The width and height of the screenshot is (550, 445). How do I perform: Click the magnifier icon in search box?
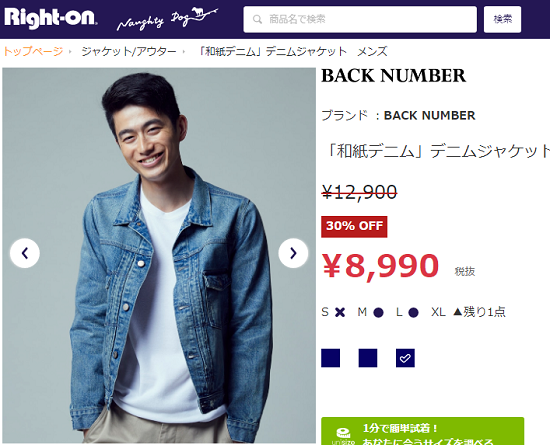pos(257,19)
